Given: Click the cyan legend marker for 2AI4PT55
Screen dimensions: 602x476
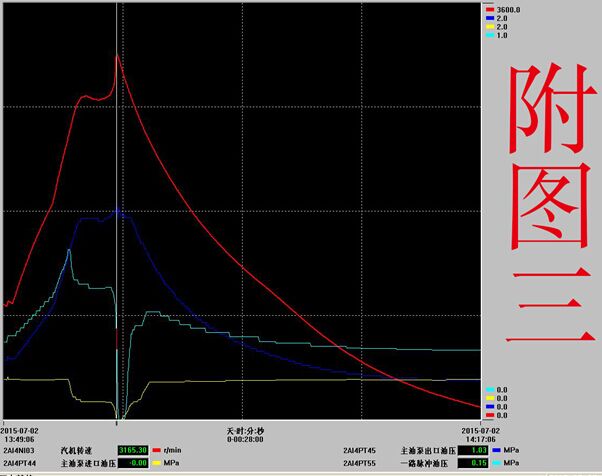Looking at the screenshot, I should [x=496, y=464].
